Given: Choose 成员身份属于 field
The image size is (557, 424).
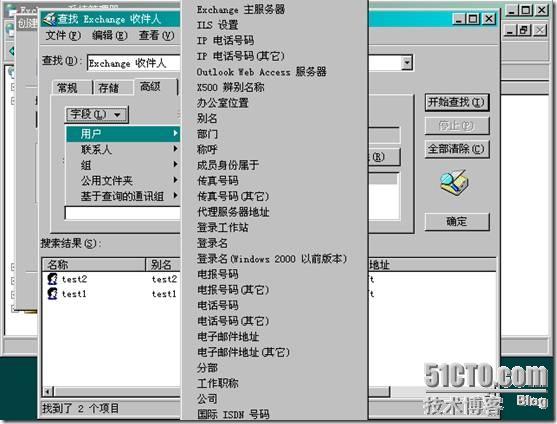Looking at the screenshot, I should [x=275, y=165].
